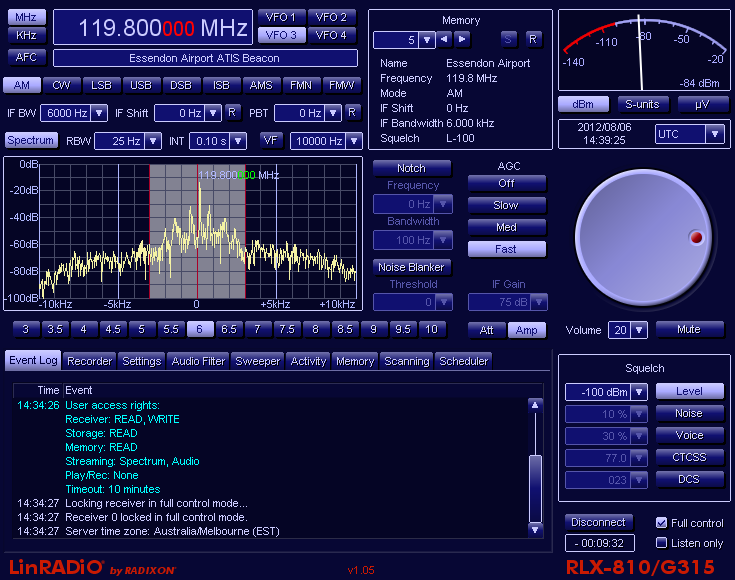Click the VF button
Viewport: 735px width, 580px height.
[271, 140]
